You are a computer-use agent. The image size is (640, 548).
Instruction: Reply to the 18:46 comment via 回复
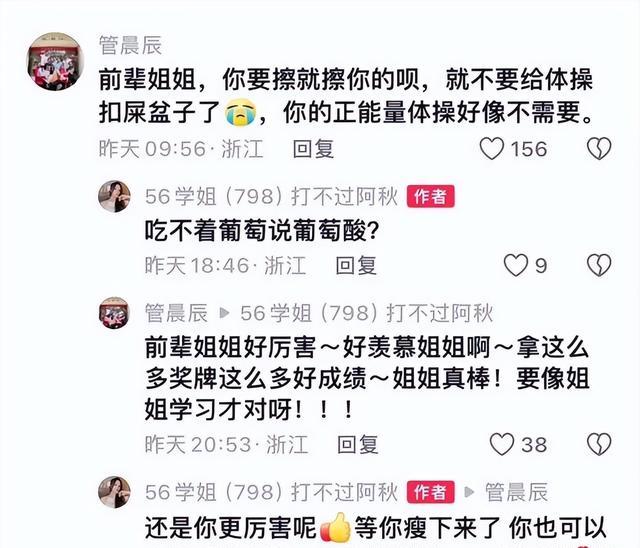click(356, 266)
